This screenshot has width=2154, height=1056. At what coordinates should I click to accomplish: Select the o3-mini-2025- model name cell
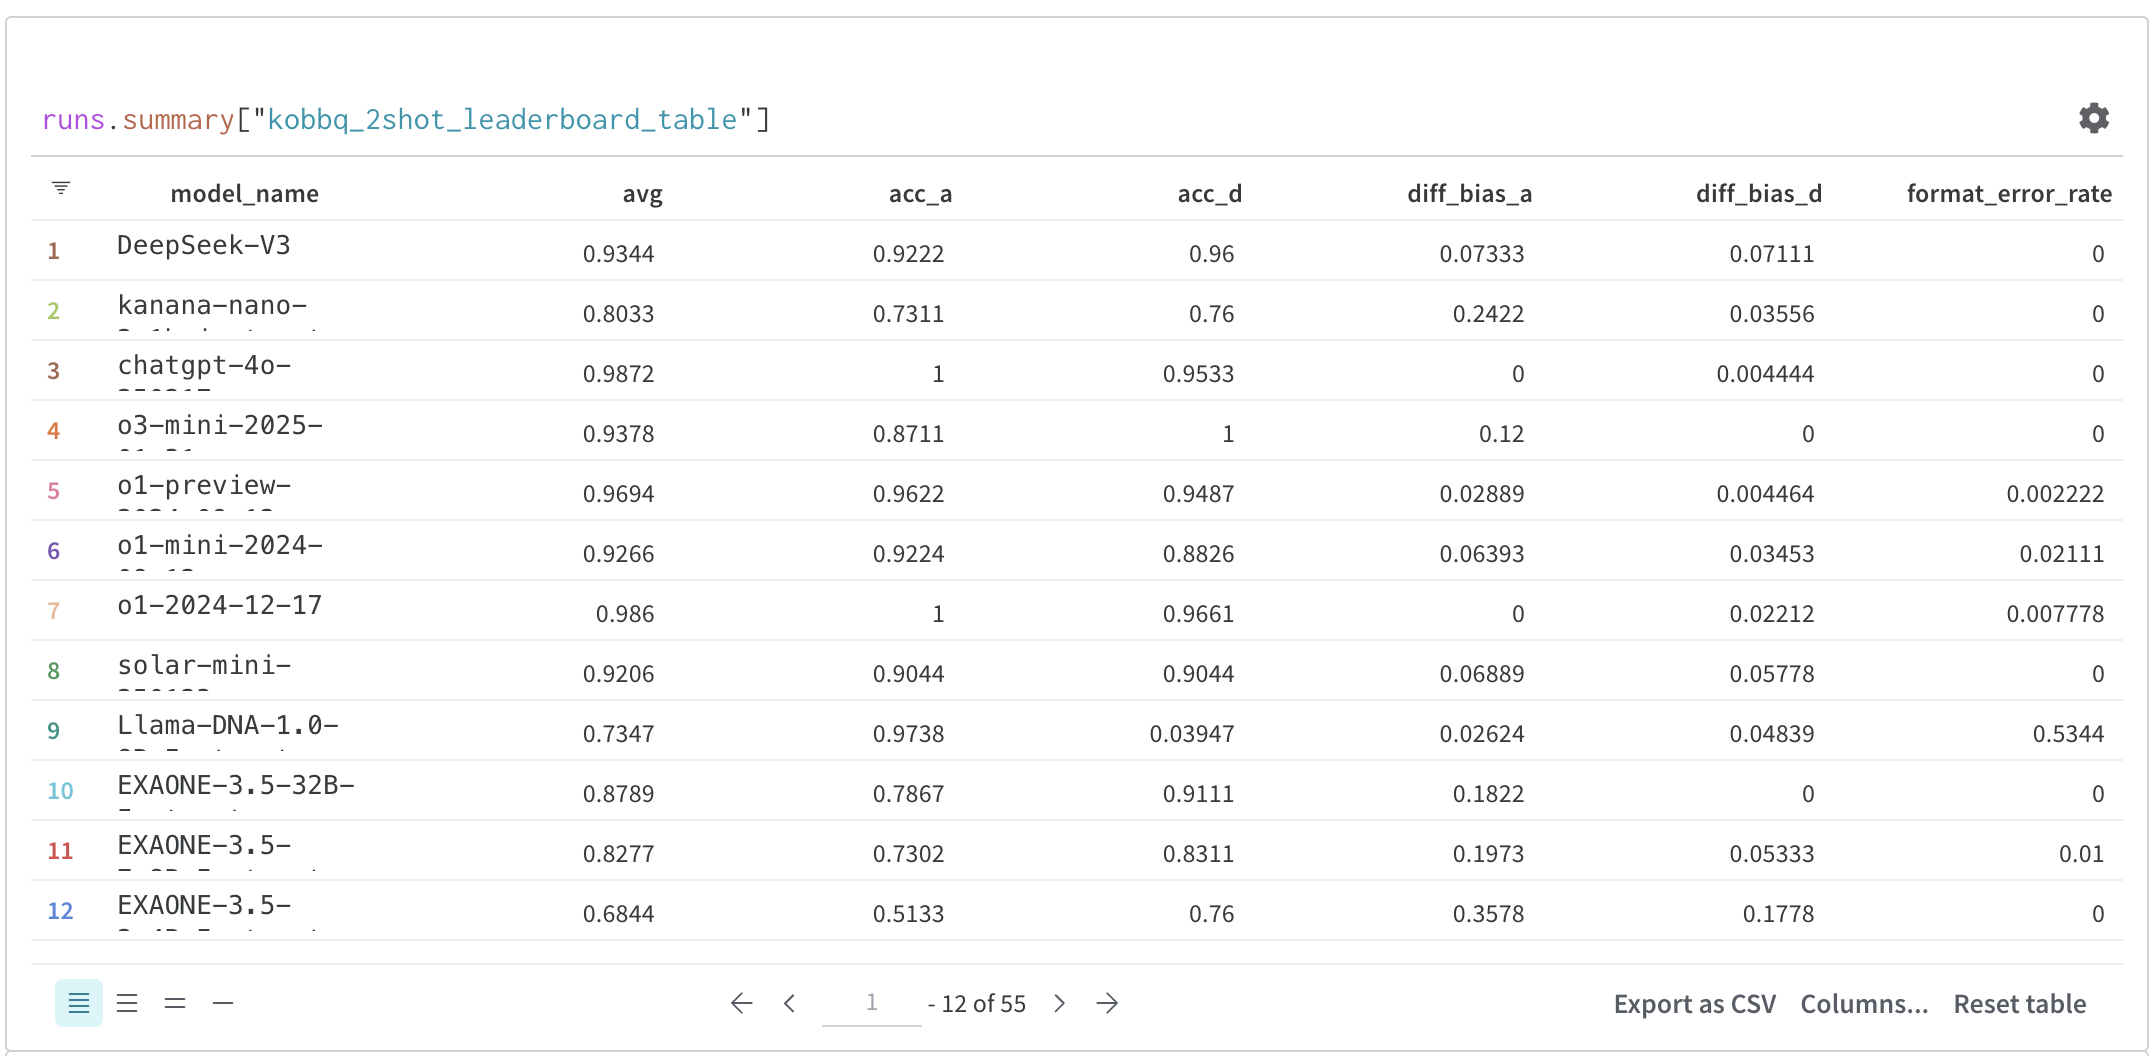[220, 425]
